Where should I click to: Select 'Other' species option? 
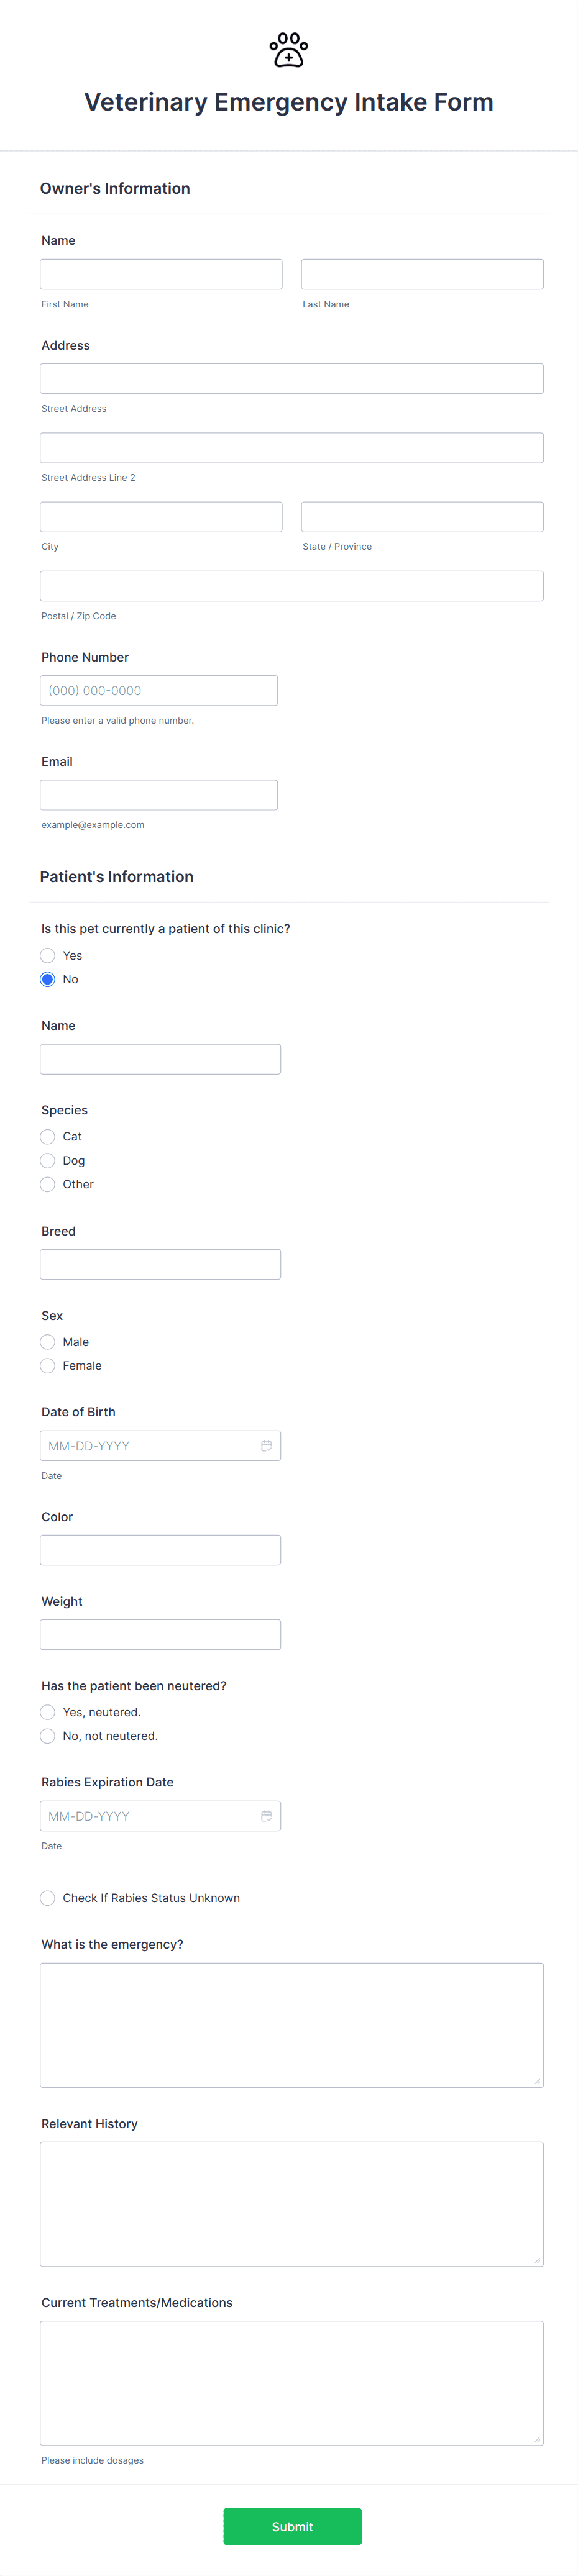[x=47, y=1184]
